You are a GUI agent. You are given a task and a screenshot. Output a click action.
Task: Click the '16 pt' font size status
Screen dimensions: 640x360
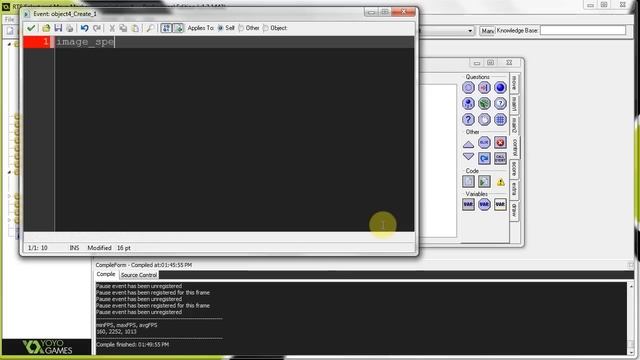[x=124, y=248]
